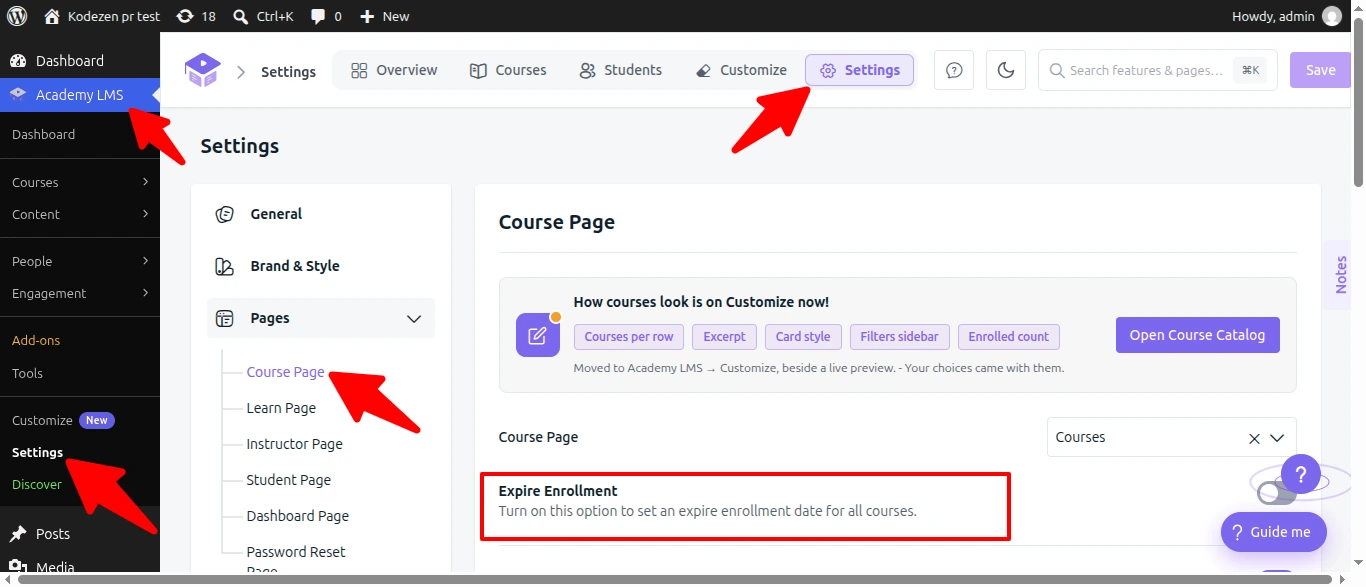The width and height of the screenshot is (1366, 587).
Task: Click the help question mark icon button
Action: tap(954, 70)
